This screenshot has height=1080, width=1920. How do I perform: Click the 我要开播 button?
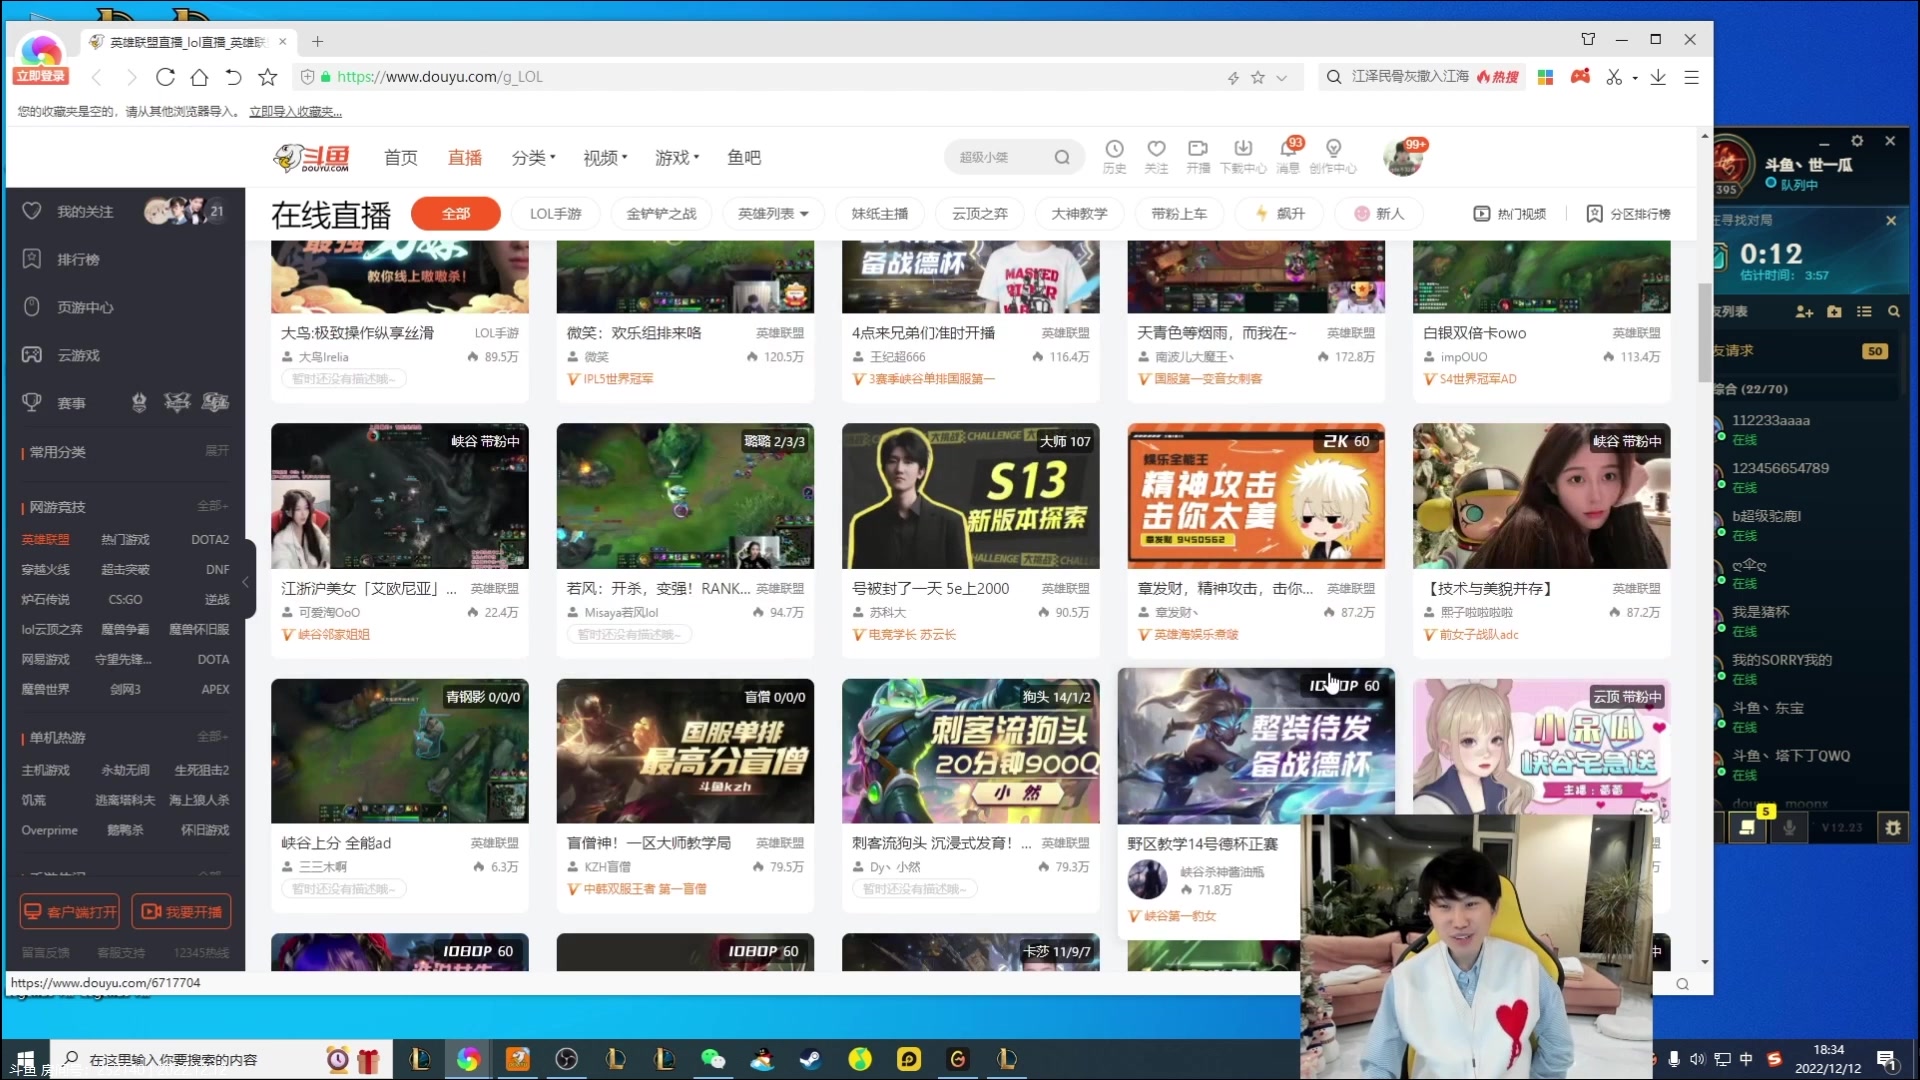pyautogui.click(x=181, y=911)
